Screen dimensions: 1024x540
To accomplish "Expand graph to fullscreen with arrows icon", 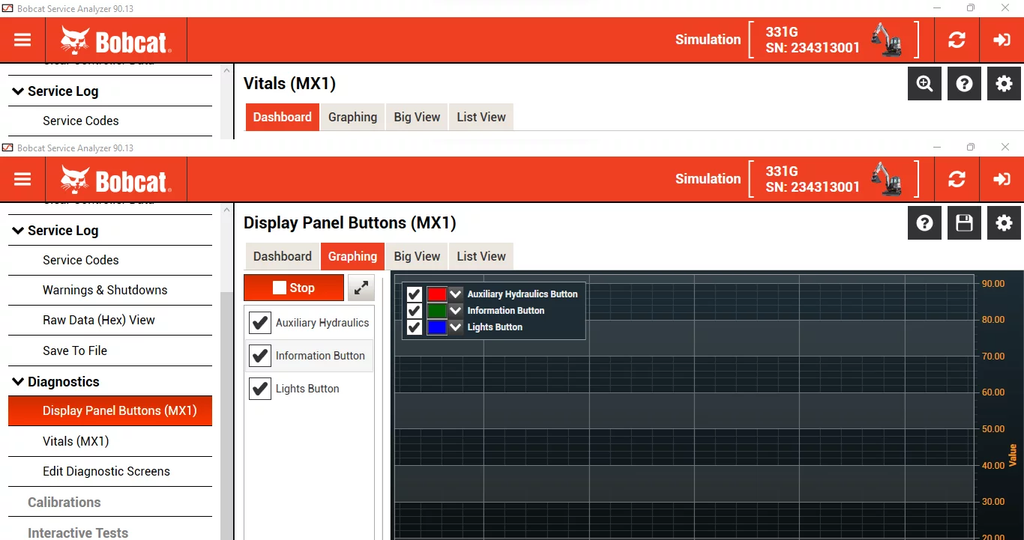I will pos(361,288).
